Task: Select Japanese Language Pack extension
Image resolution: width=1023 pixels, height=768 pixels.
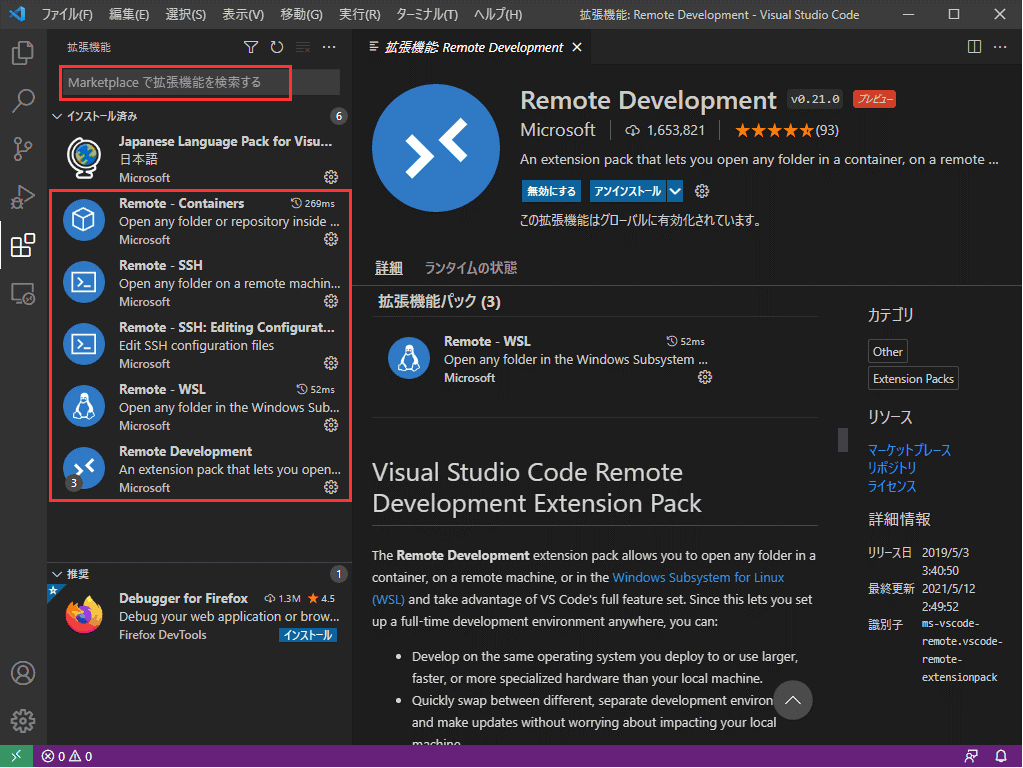Action: [201, 160]
